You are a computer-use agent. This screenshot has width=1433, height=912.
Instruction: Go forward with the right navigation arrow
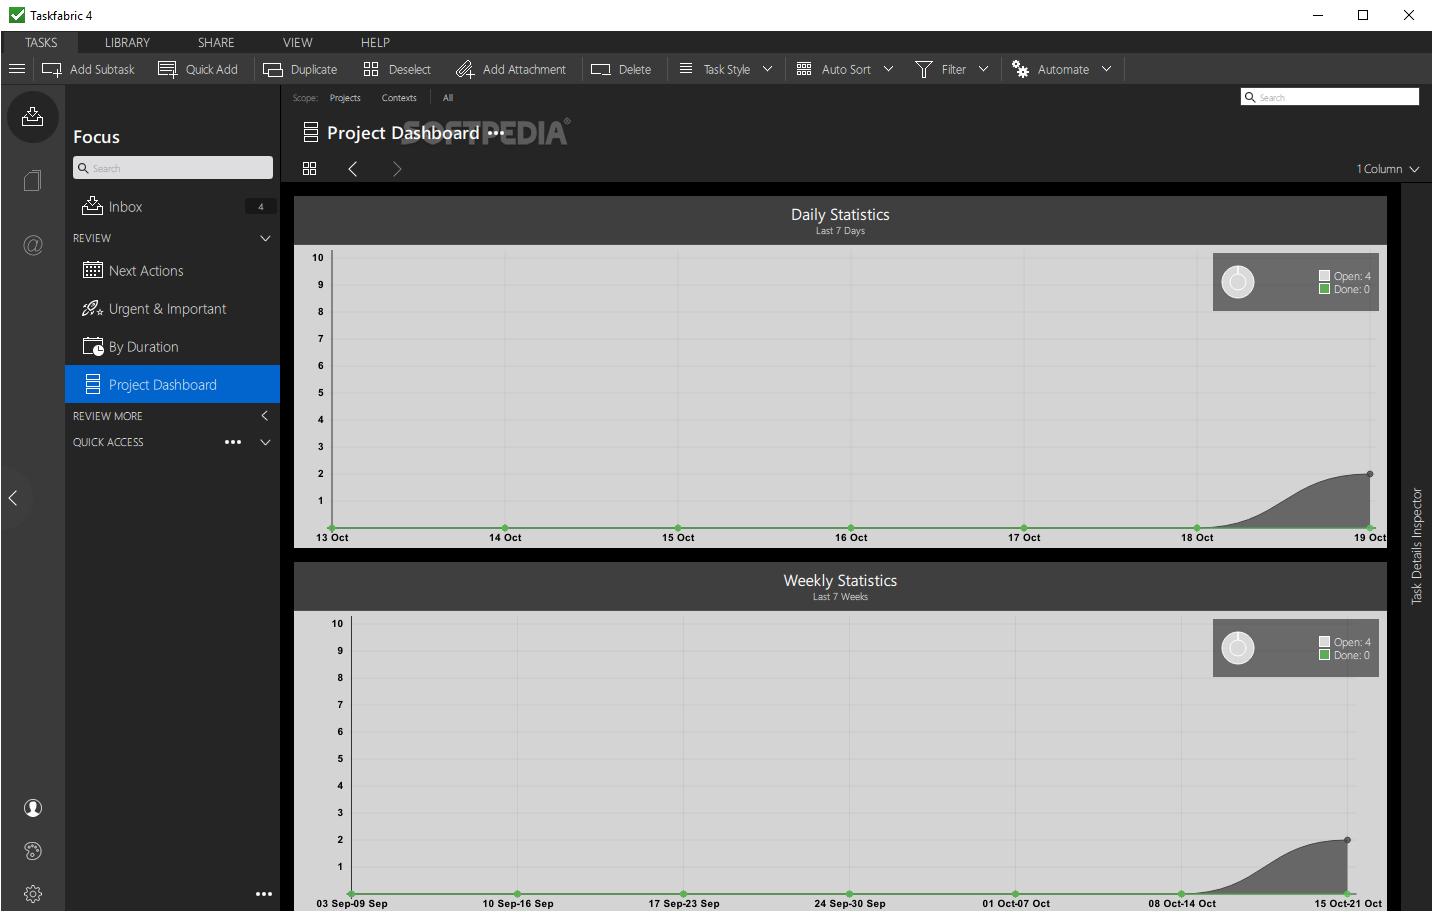(x=397, y=169)
